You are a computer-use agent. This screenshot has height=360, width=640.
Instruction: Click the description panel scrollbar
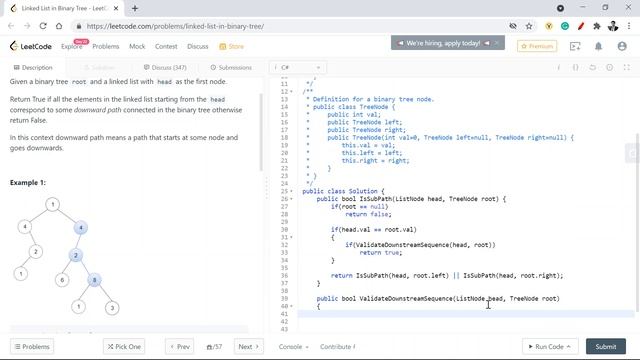261,132
